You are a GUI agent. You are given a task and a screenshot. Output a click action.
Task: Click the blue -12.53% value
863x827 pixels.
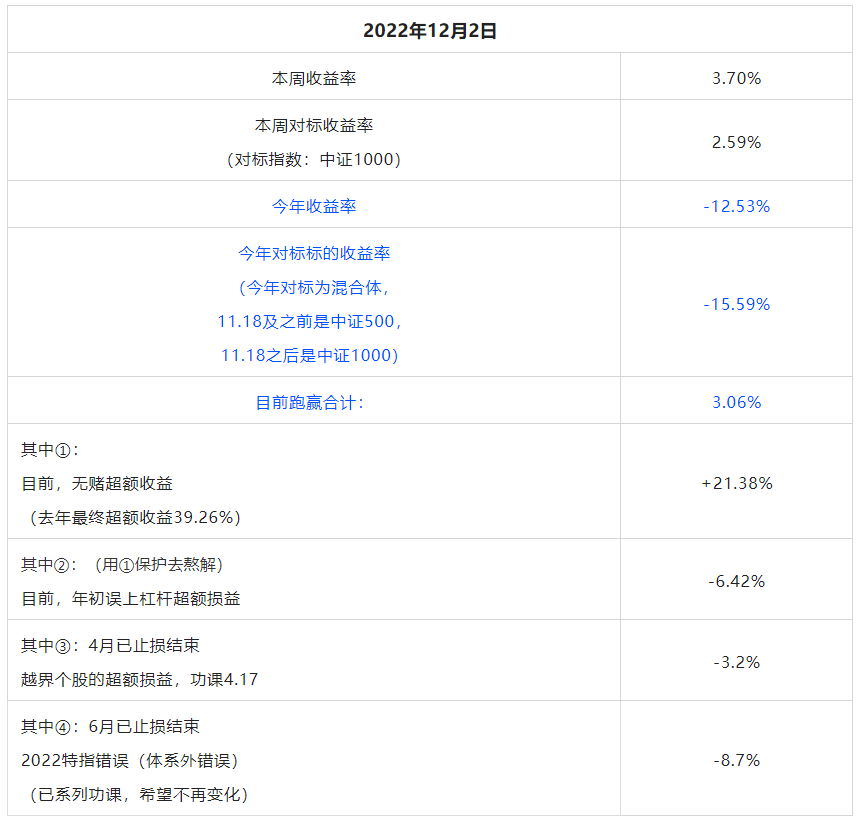(x=736, y=206)
